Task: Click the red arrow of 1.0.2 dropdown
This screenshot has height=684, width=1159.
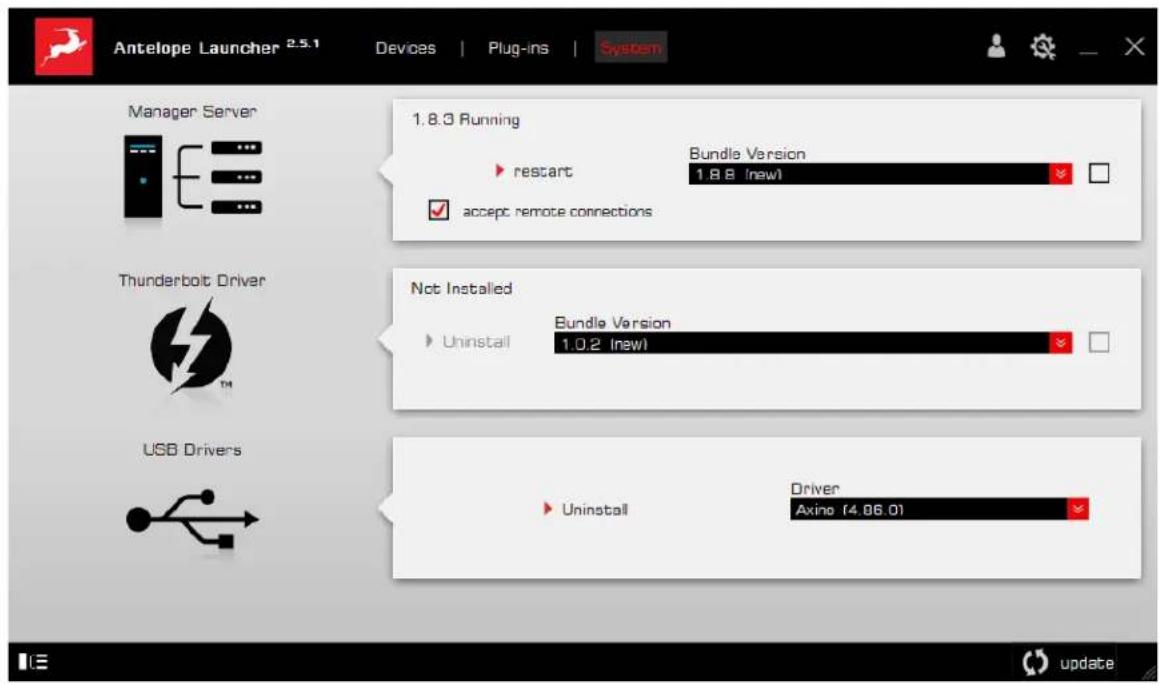Action: [1060, 343]
